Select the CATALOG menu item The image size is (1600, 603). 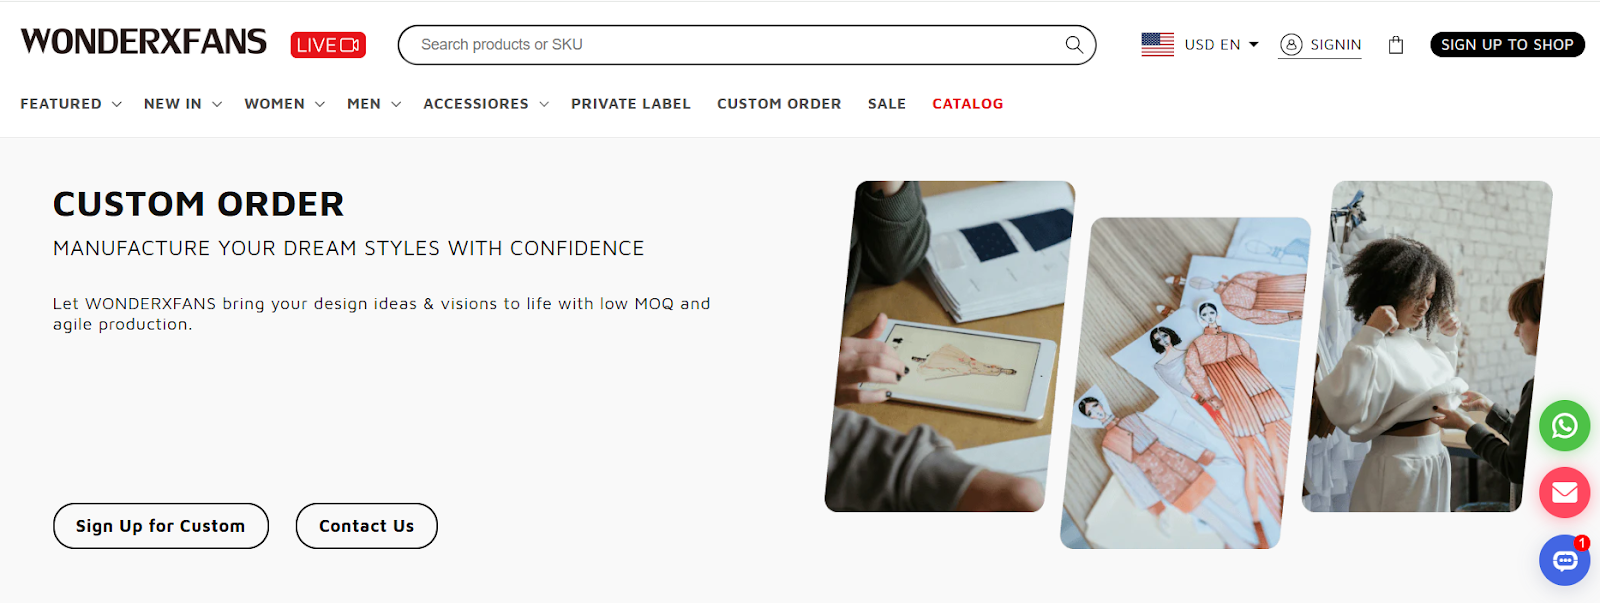coord(967,104)
